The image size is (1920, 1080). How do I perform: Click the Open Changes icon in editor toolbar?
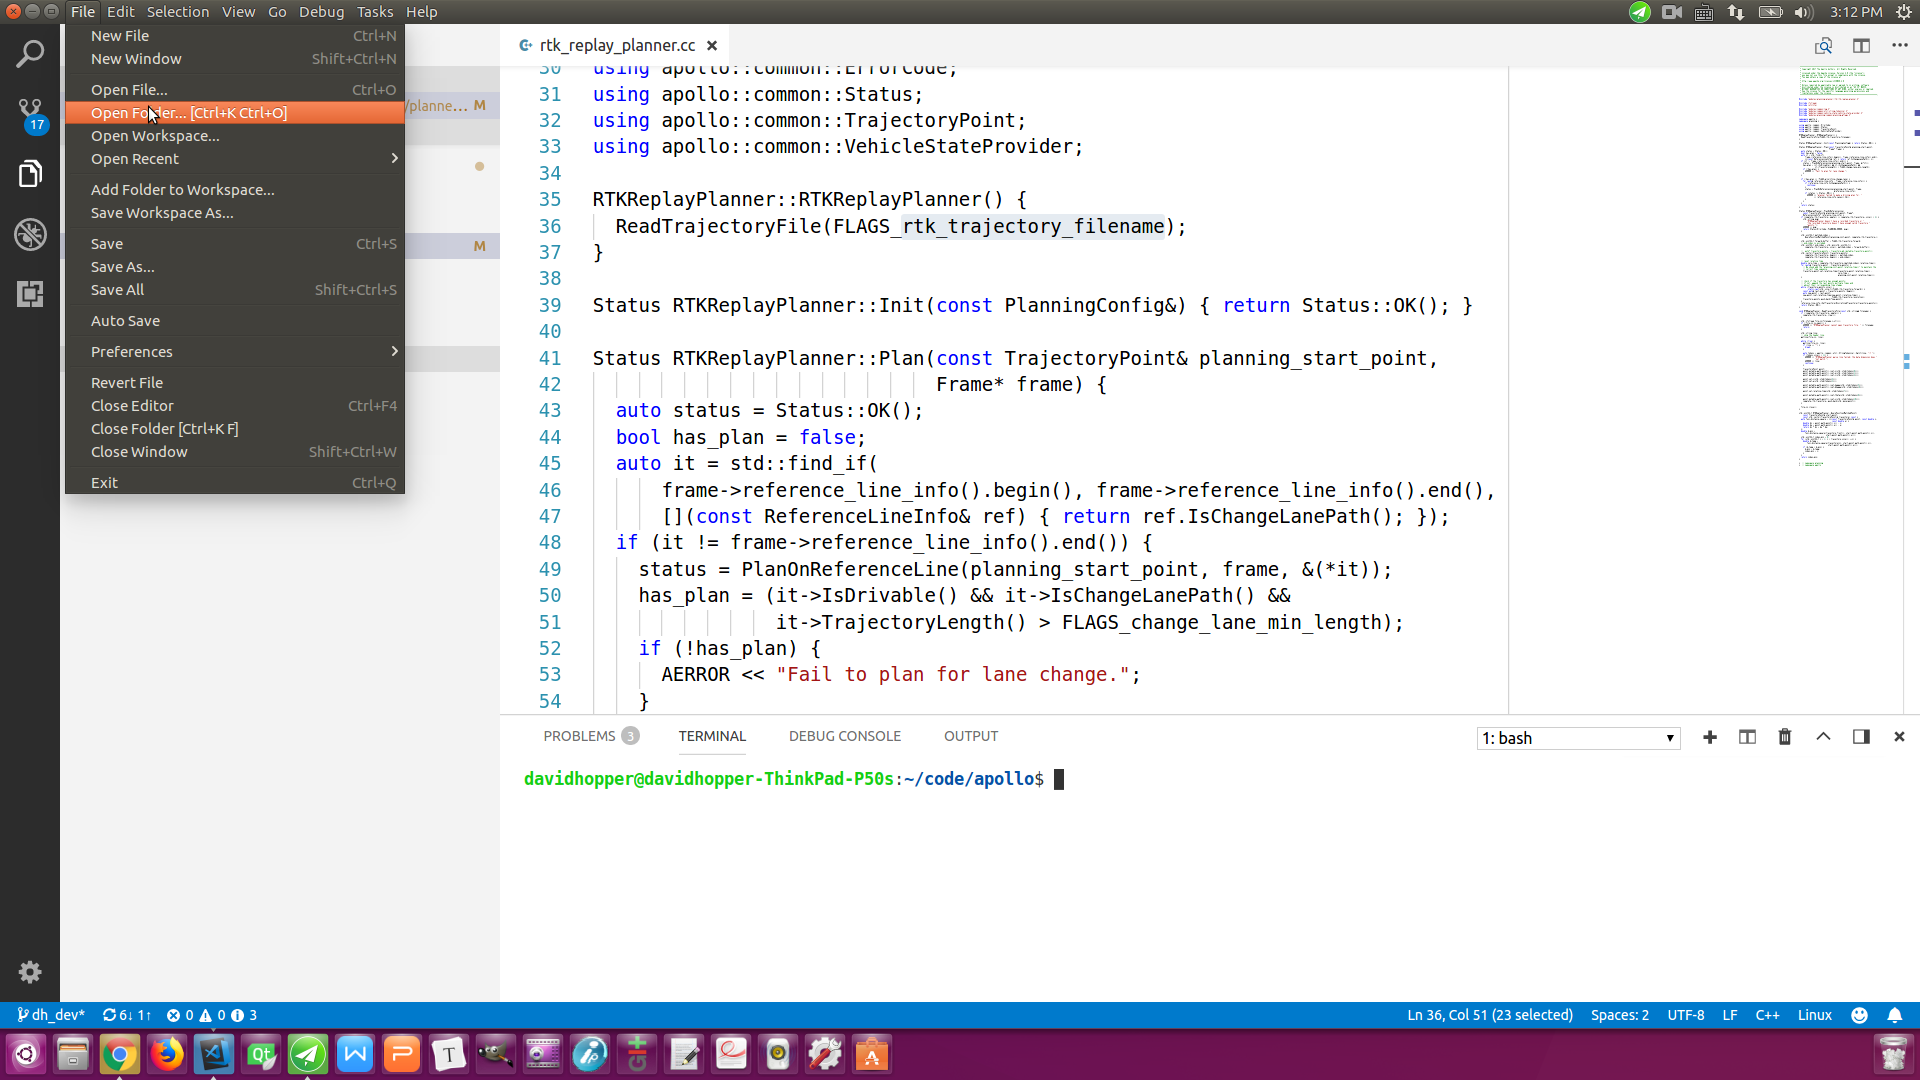tap(1823, 46)
